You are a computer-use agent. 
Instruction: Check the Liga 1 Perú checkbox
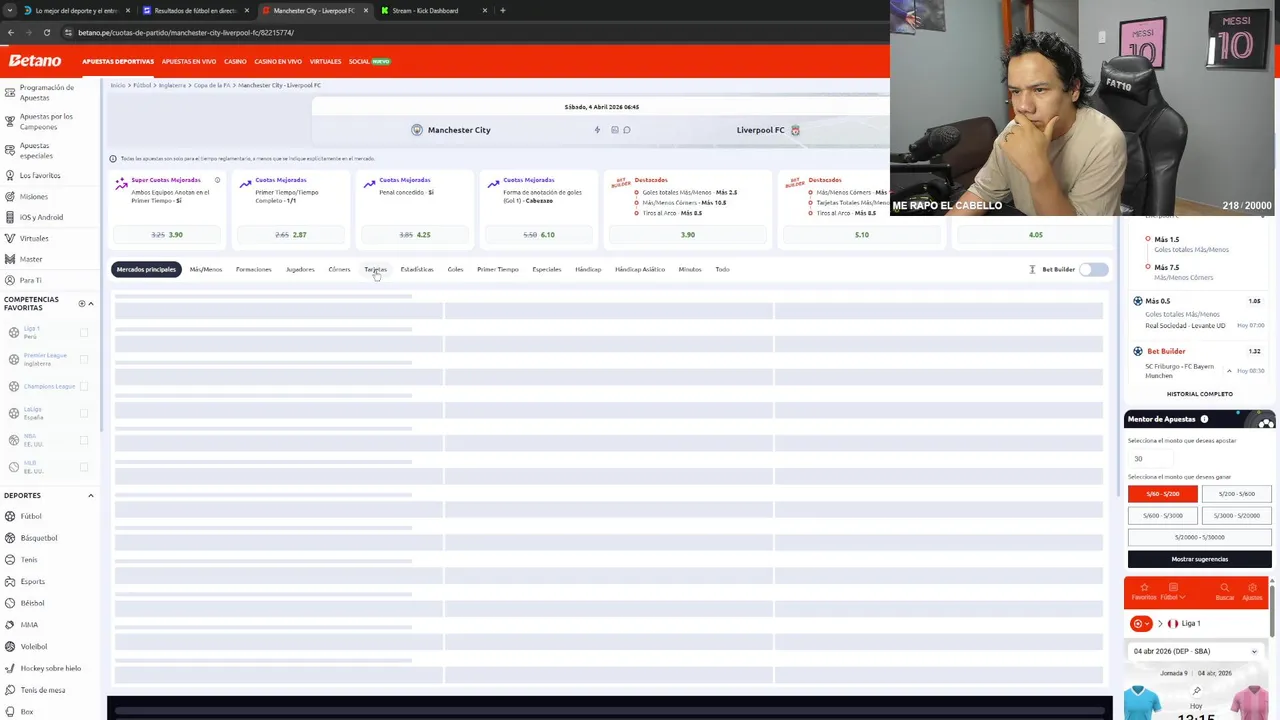[84, 333]
